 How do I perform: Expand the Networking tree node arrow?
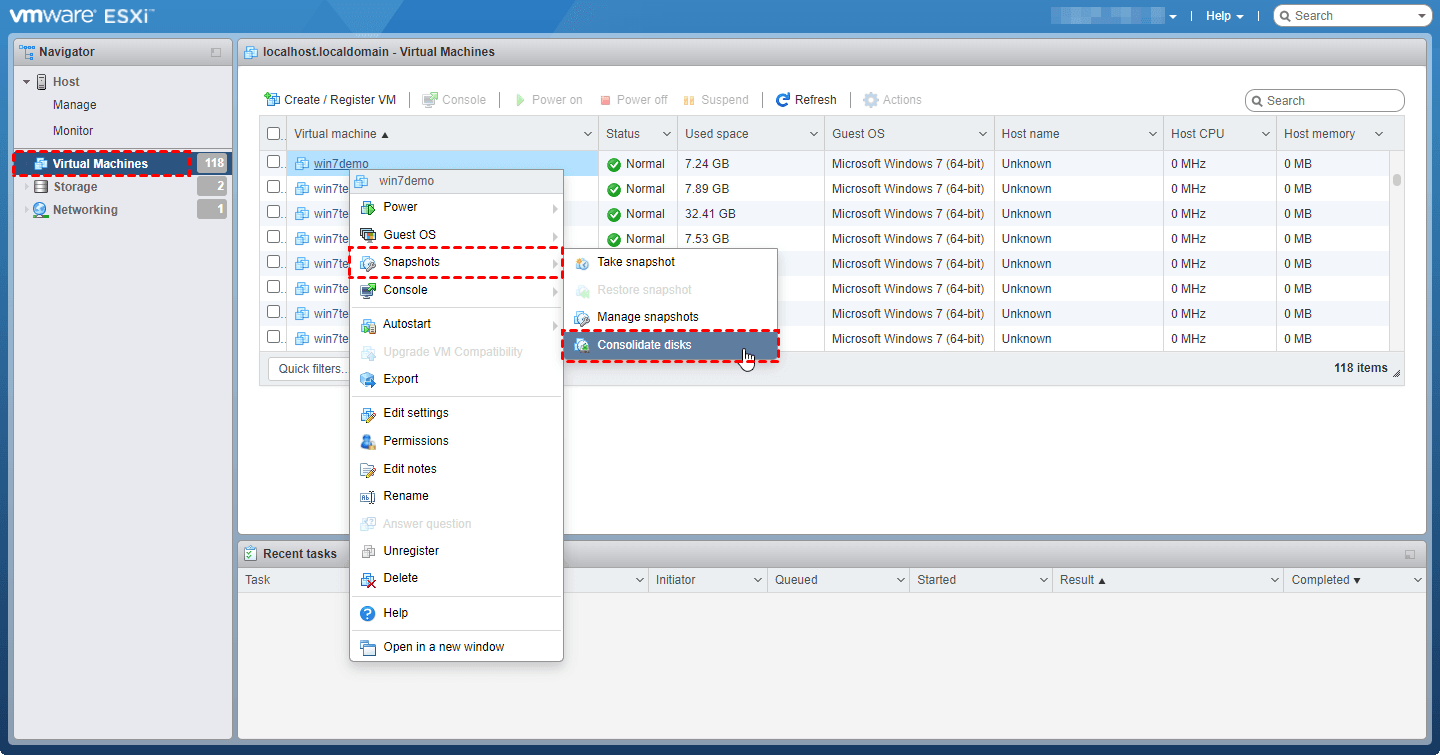27,210
